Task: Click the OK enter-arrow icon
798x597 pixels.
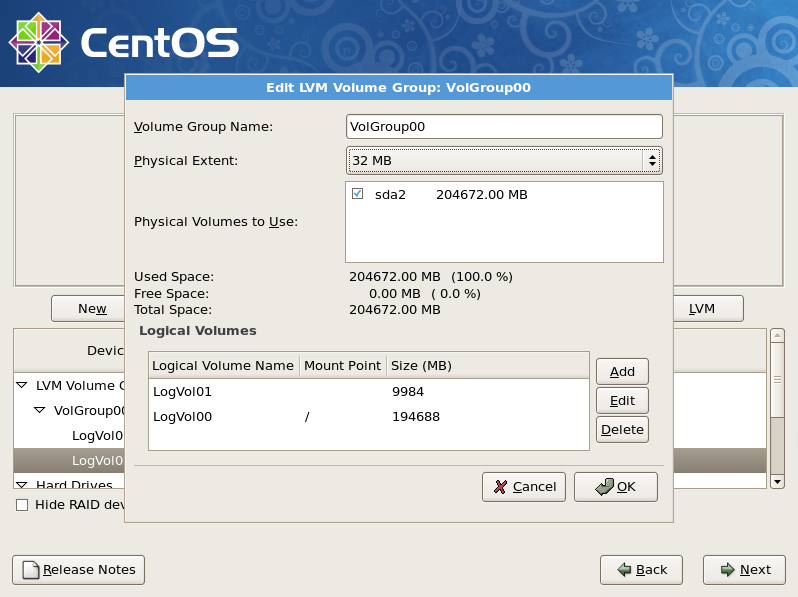Action: (604, 486)
